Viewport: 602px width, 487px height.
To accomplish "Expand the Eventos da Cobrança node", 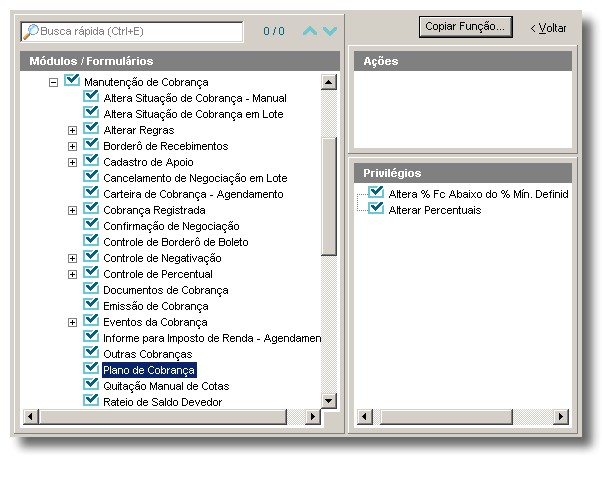I will point(72,323).
